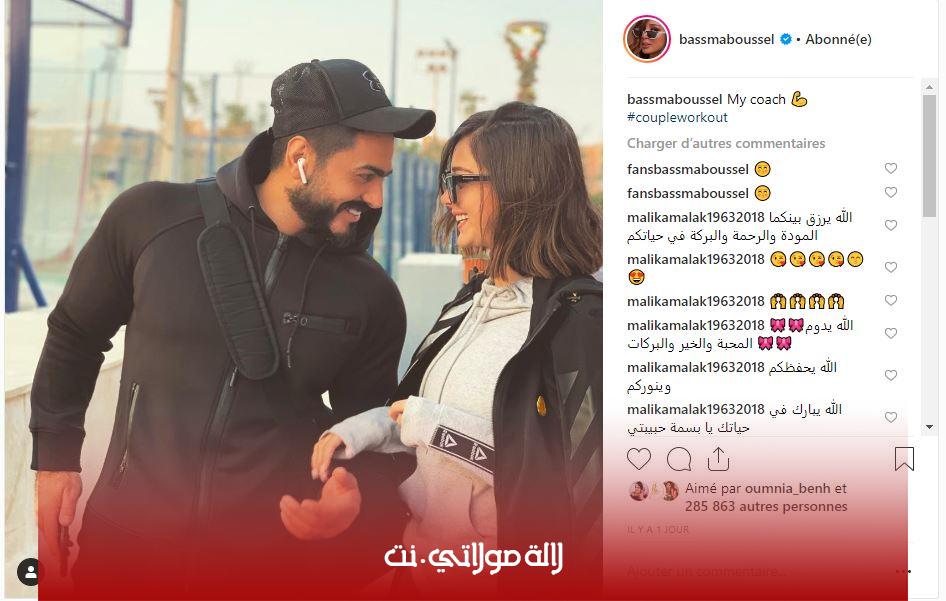Like the malikamalak19632018 praying hands comment
This screenshot has height=601, width=946.
point(890,300)
